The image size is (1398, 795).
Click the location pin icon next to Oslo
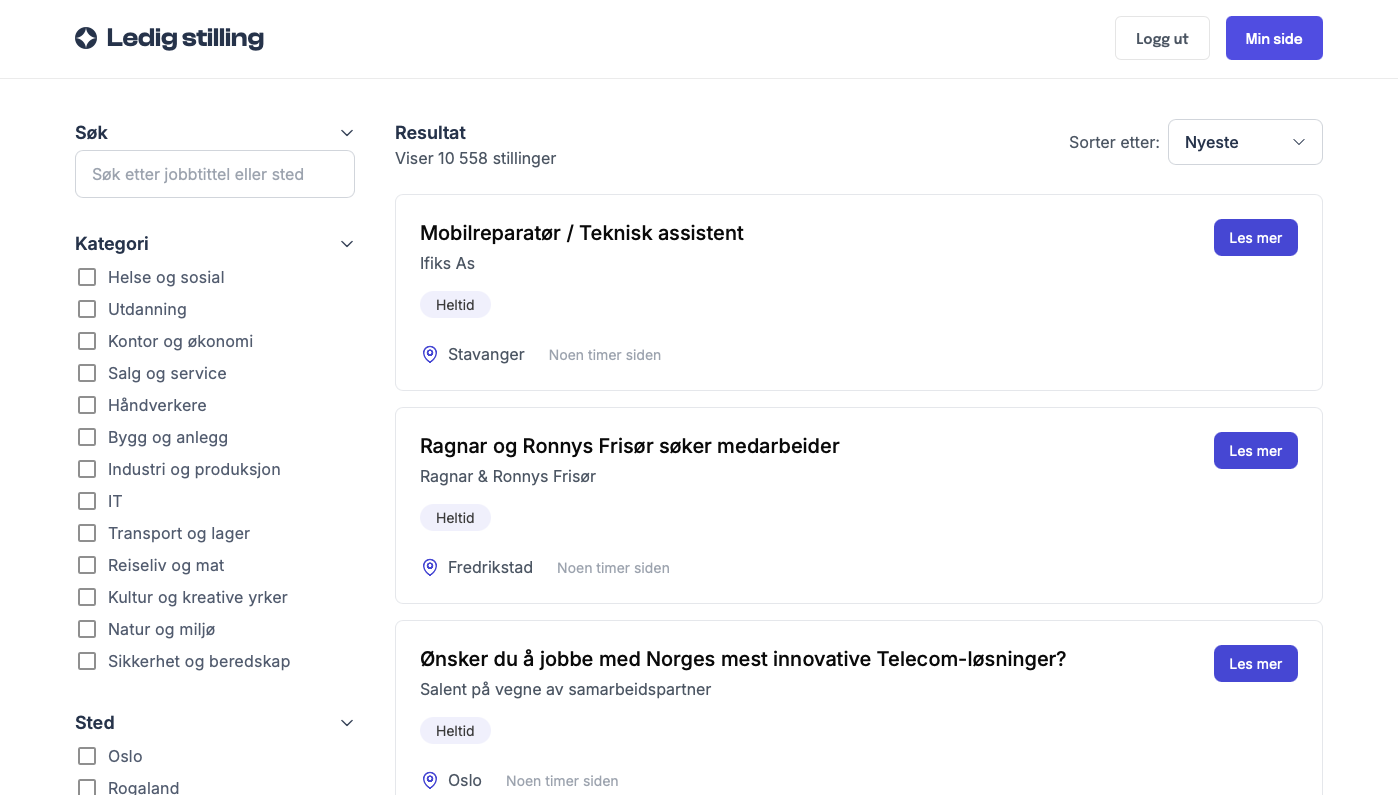click(x=430, y=780)
